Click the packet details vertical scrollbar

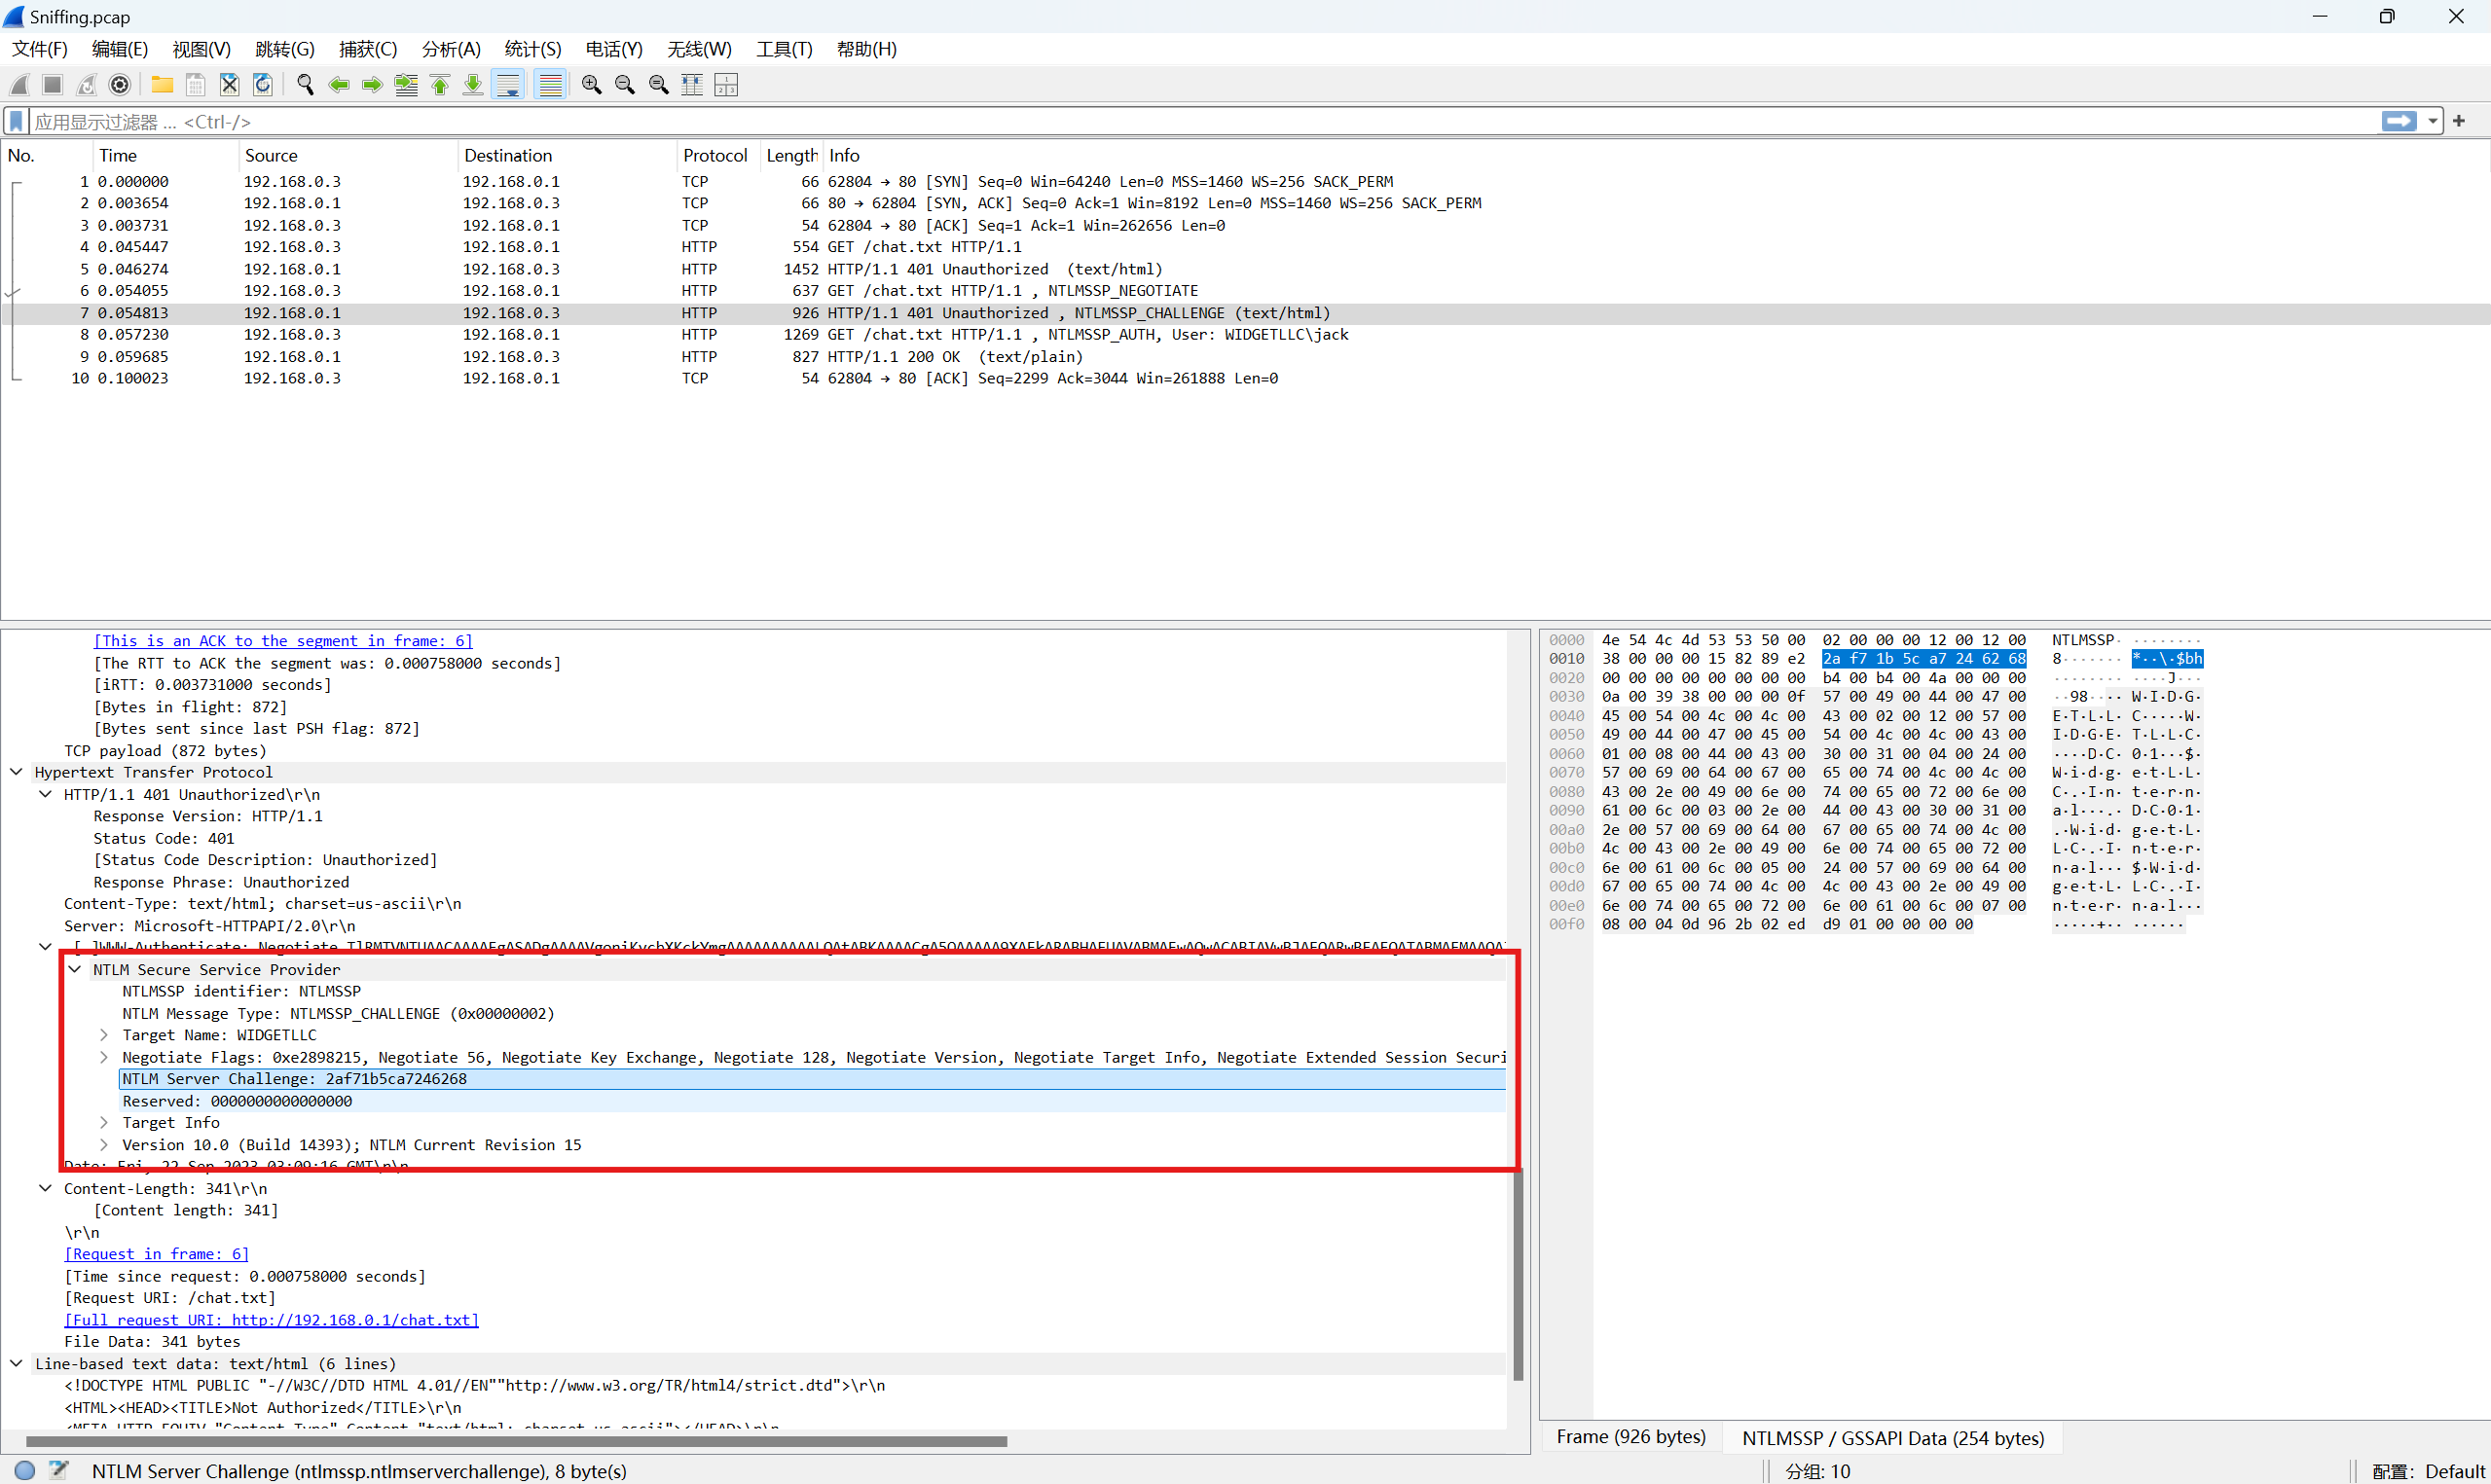pyautogui.click(x=1518, y=1274)
